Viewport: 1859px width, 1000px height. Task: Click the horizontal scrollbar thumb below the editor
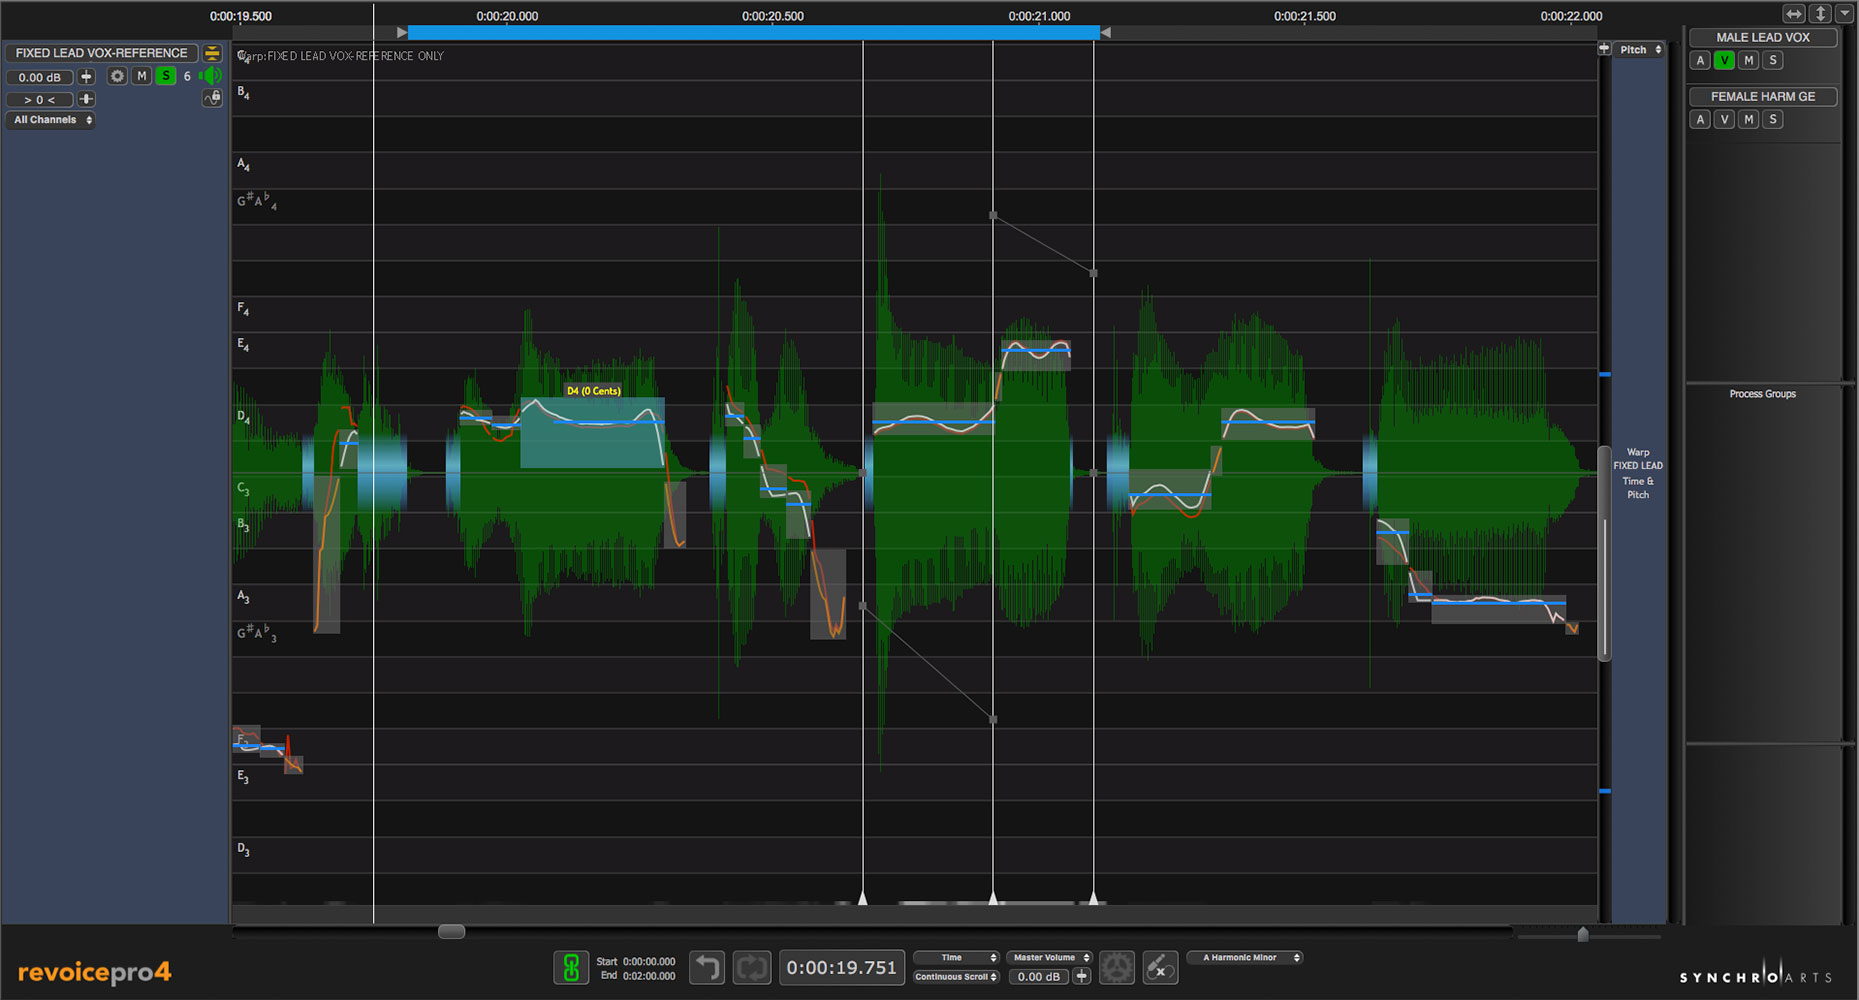[451, 932]
